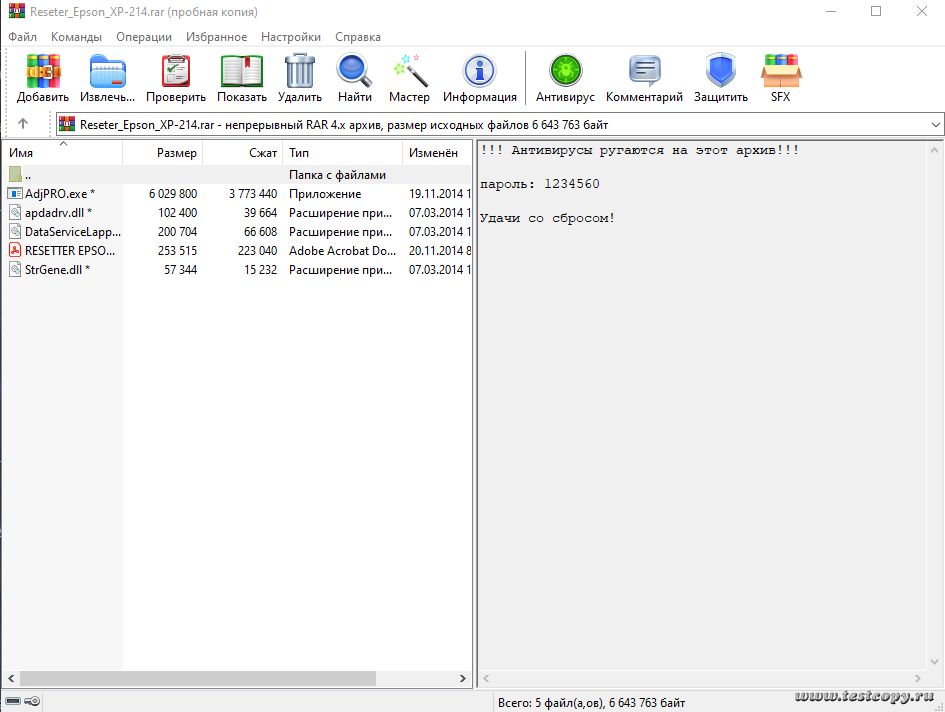Expand the archive path dropdown
945x712 pixels.
point(935,125)
